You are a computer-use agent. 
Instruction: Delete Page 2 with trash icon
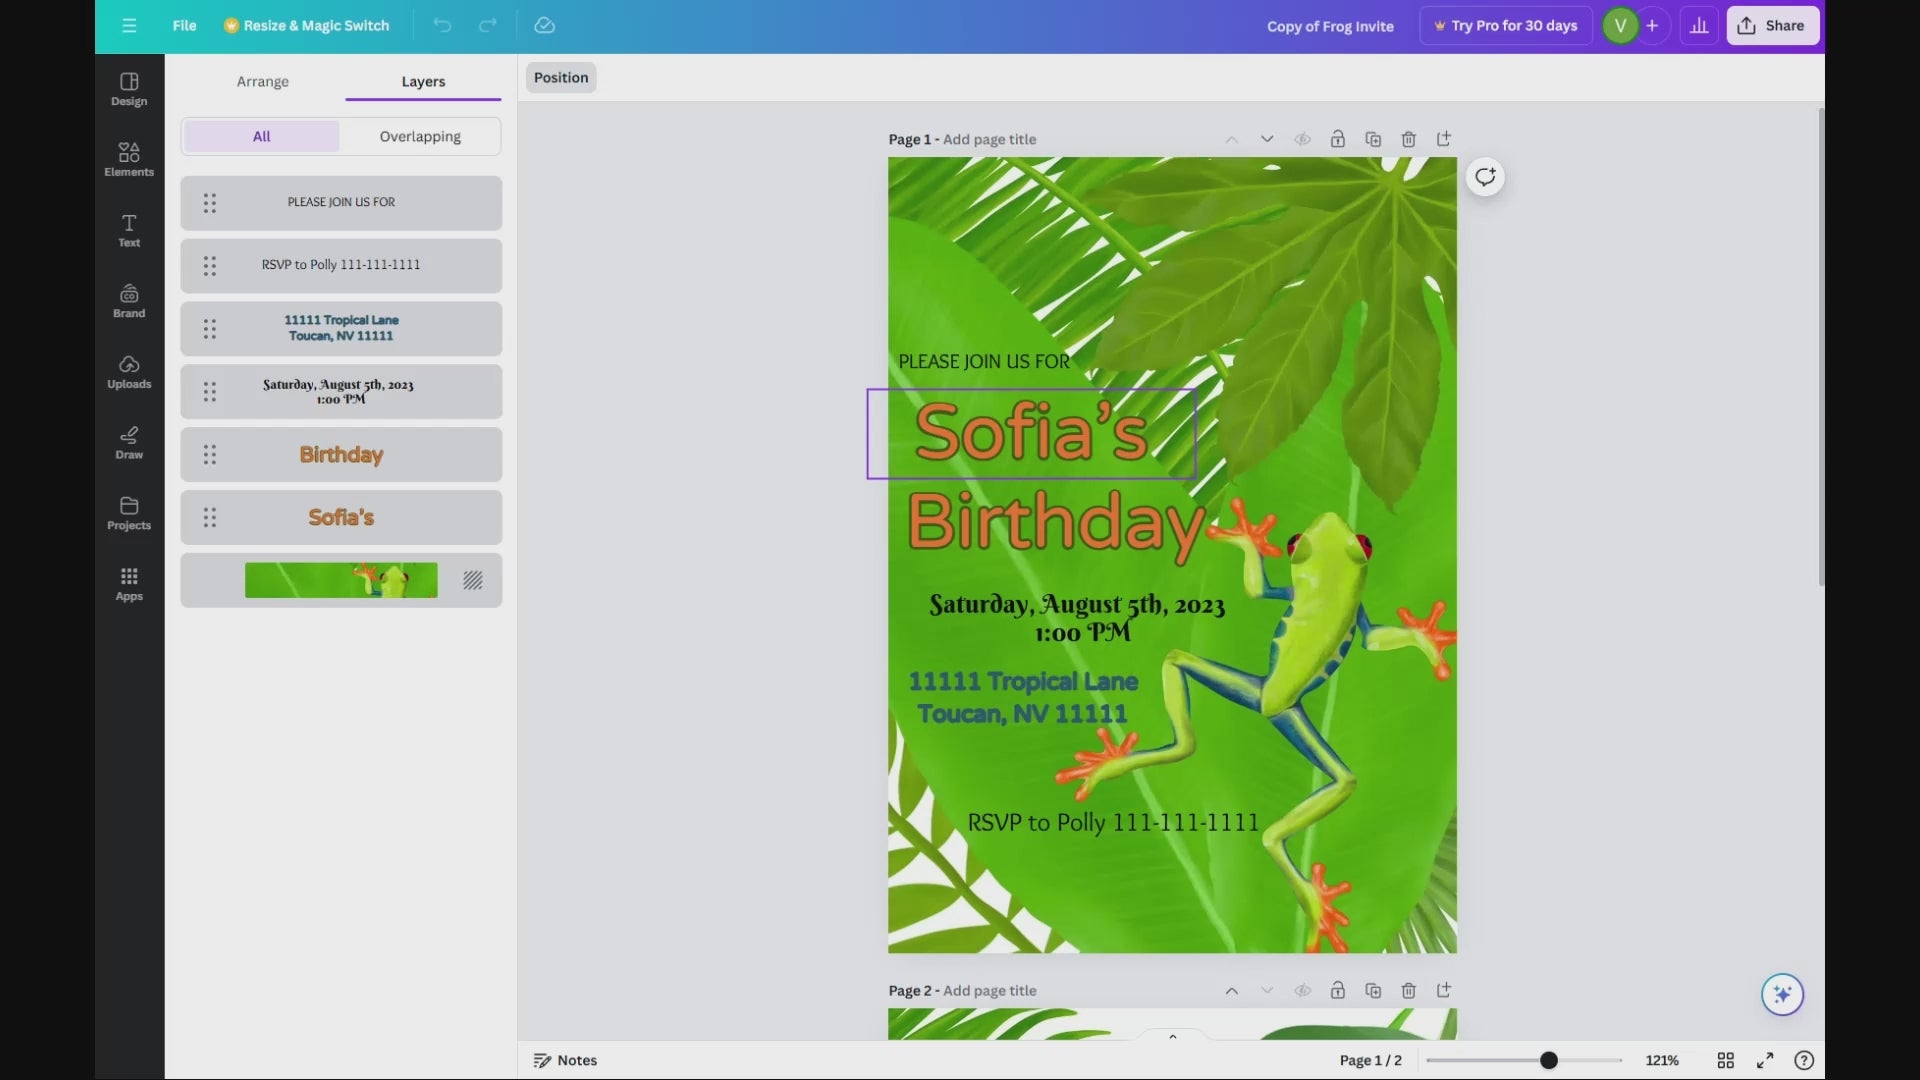pyautogui.click(x=1408, y=990)
